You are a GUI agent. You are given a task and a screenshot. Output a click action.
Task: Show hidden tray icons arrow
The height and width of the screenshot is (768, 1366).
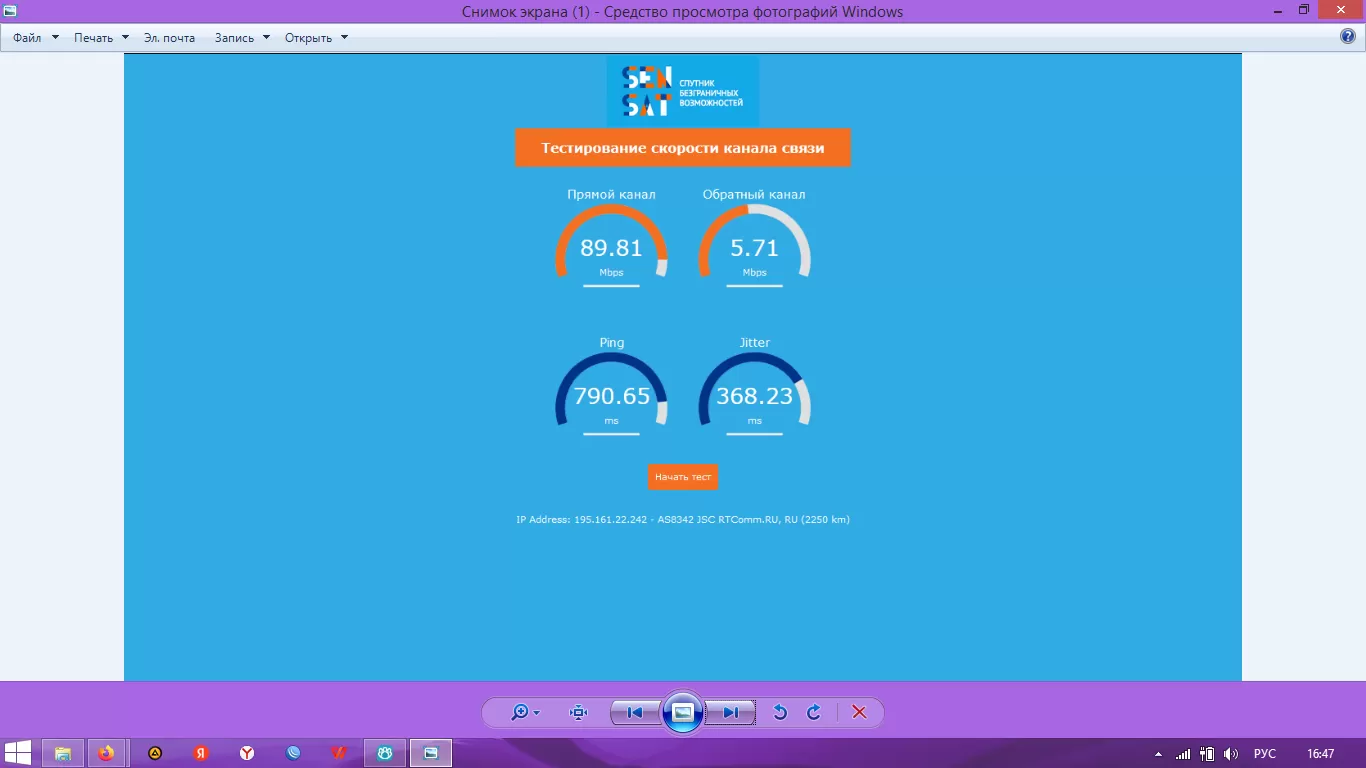tap(1159, 754)
